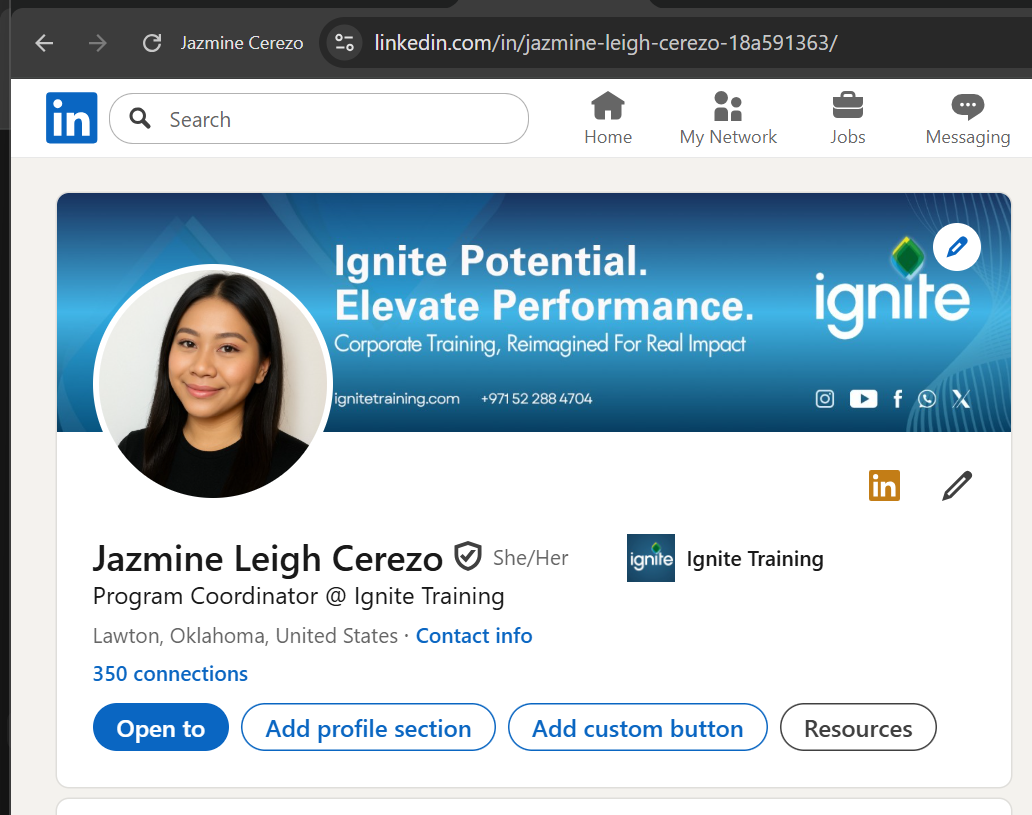The image size is (1032, 815).
Task: Click the name Jazmine Leigh Cerezo
Action: pos(267,558)
